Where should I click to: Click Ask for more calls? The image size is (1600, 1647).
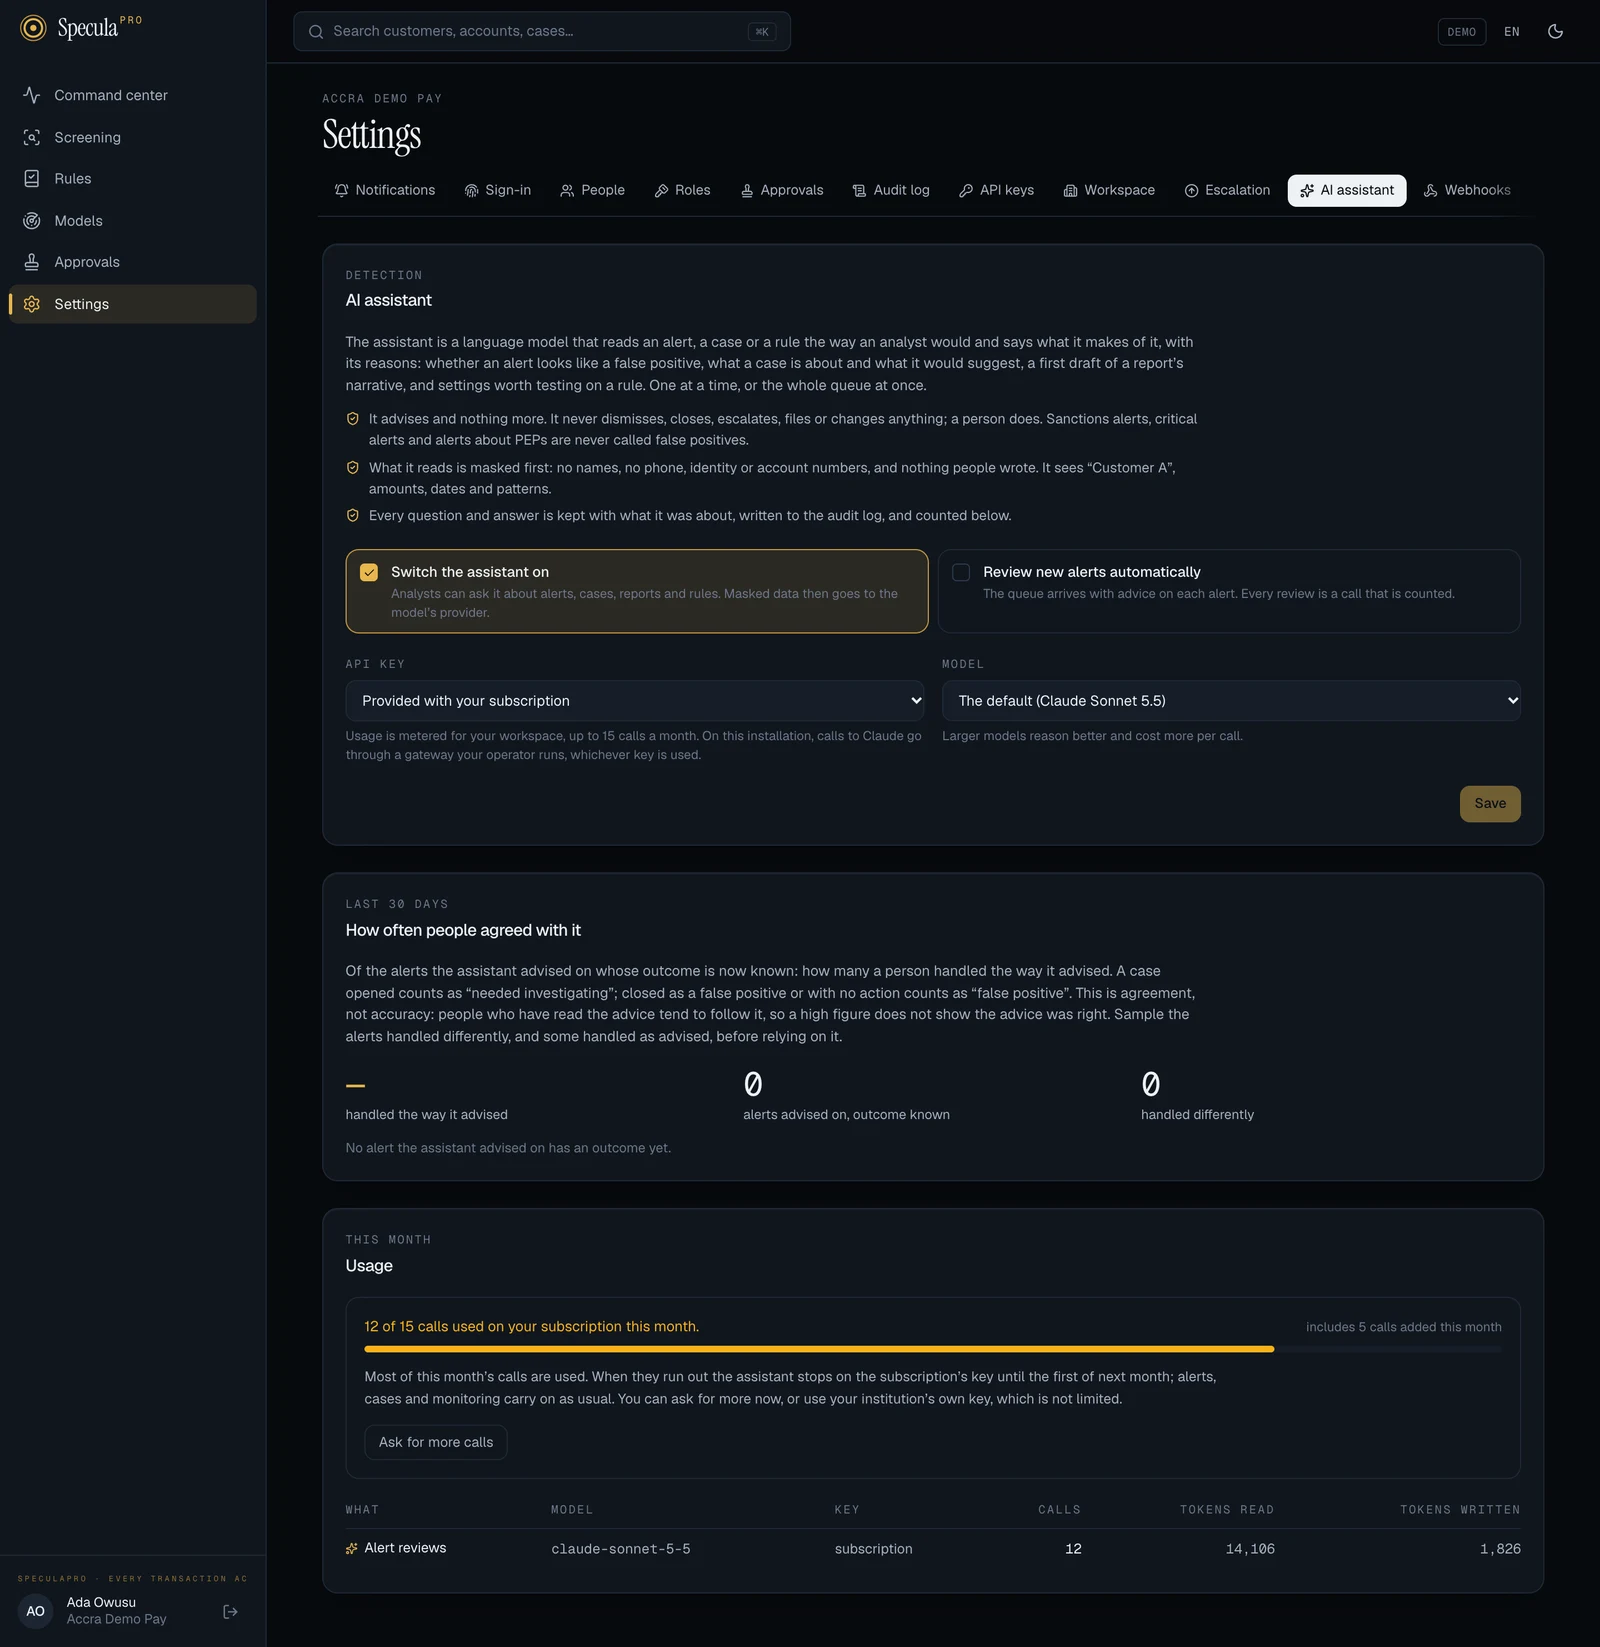click(x=436, y=1443)
